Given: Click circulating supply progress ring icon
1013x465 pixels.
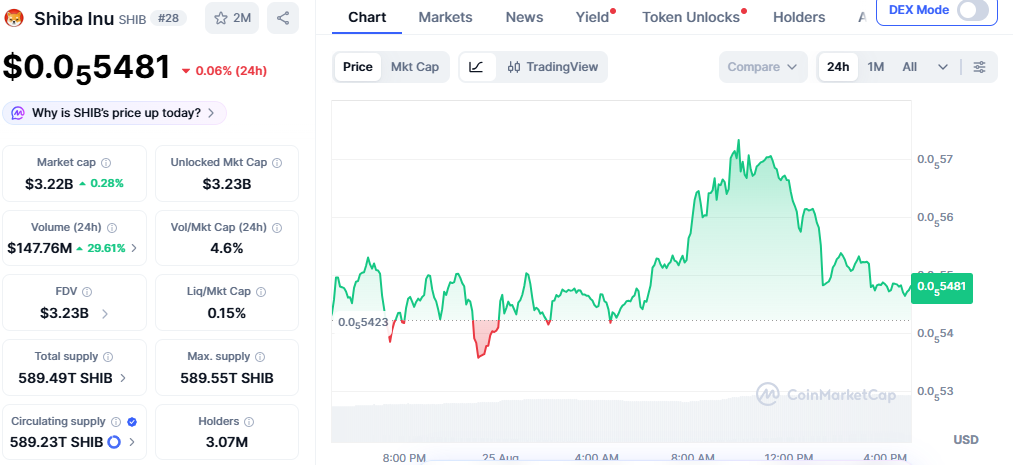Looking at the screenshot, I should pyautogui.click(x=114, y=442).
